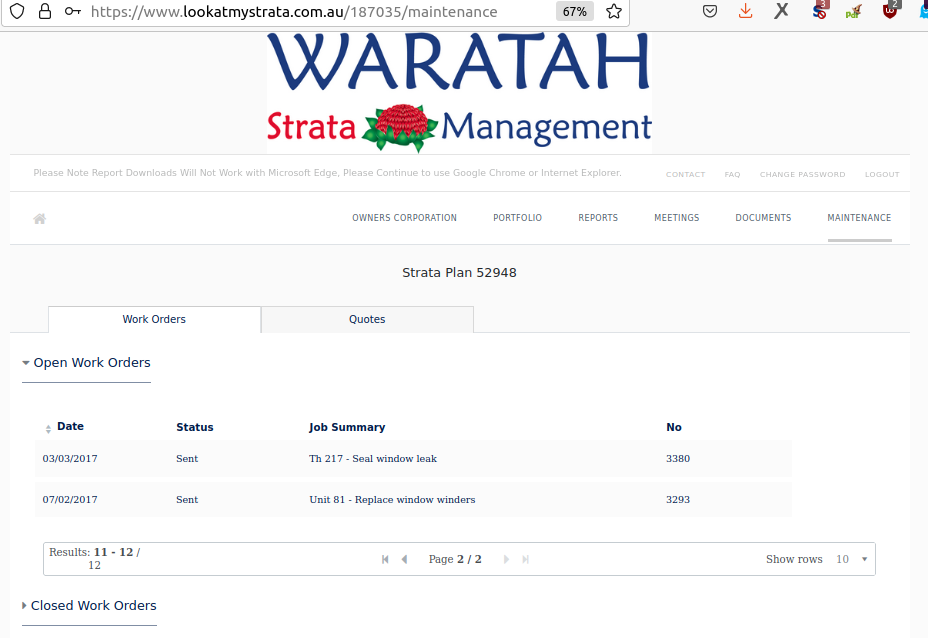Open the Pocket save icon
This screenshot has height=638, width=928.
(x=710, y=11)
